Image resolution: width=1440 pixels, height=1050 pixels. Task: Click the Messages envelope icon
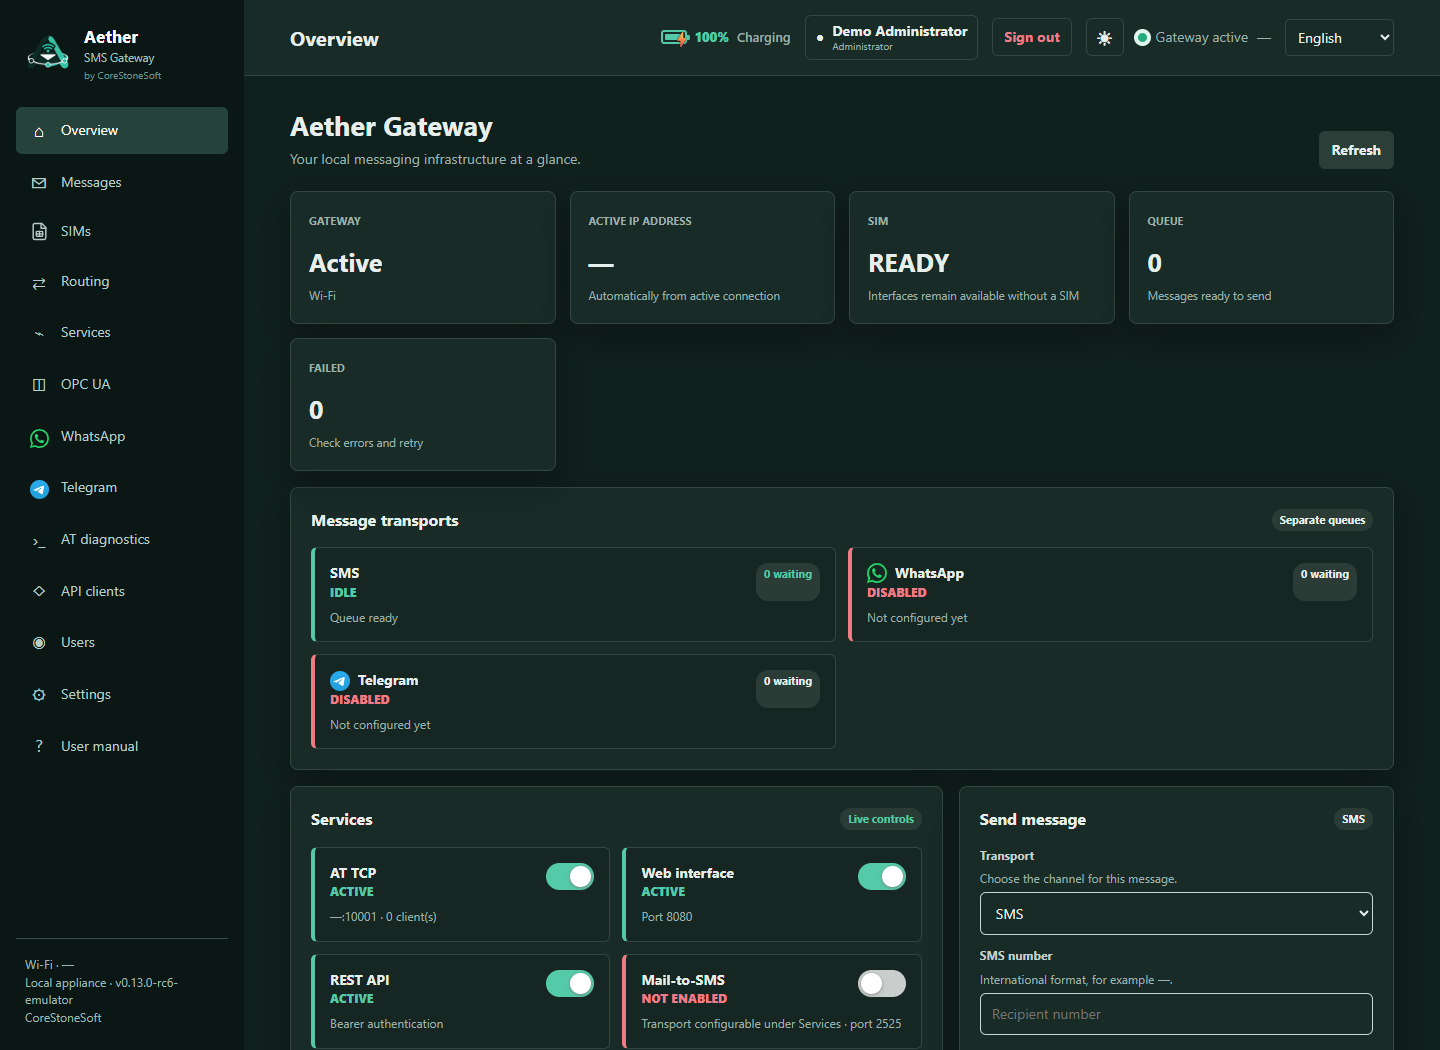[x=39, y=183]
